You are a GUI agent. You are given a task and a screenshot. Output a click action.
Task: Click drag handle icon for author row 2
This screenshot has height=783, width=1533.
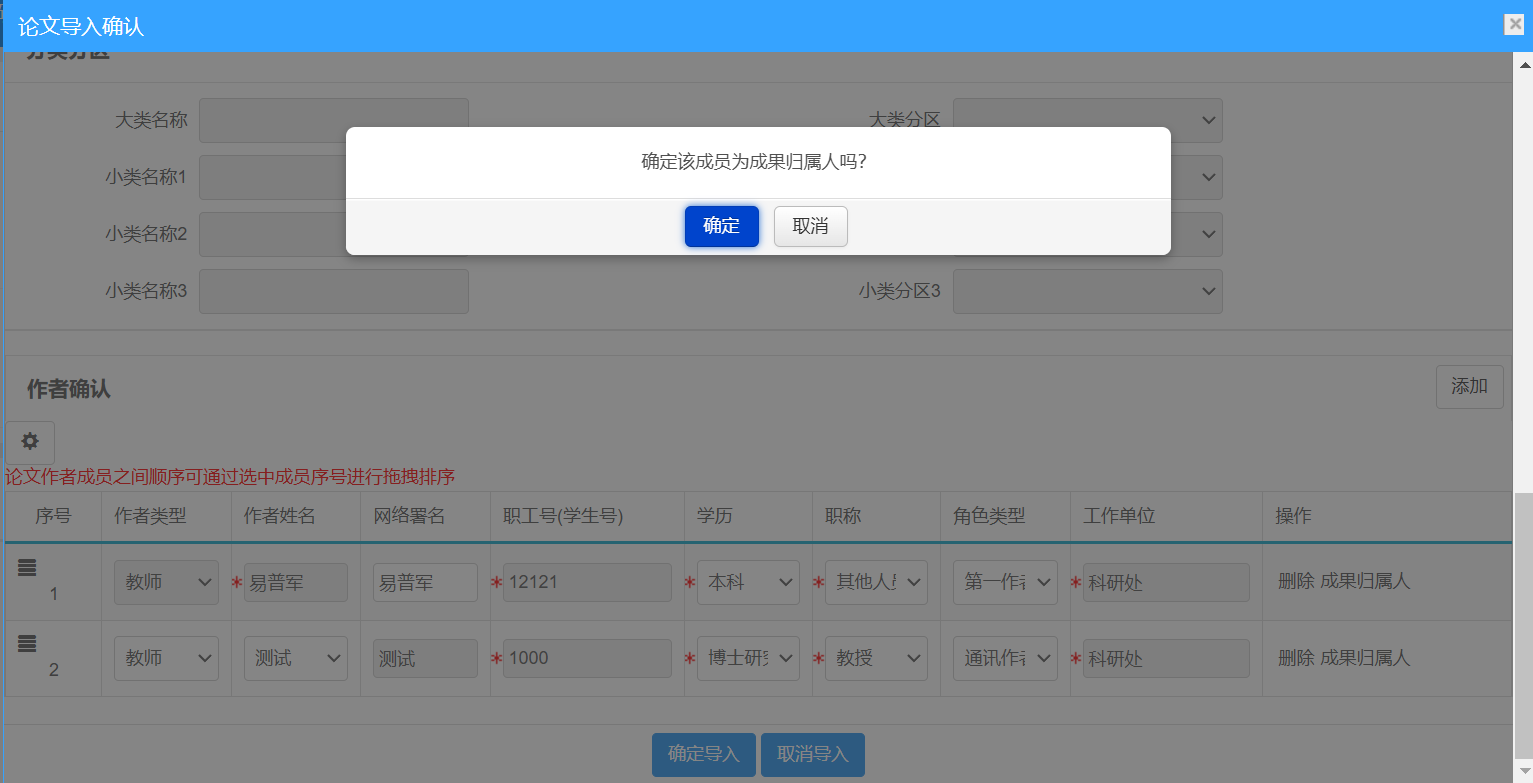click(x=27, y=644)
